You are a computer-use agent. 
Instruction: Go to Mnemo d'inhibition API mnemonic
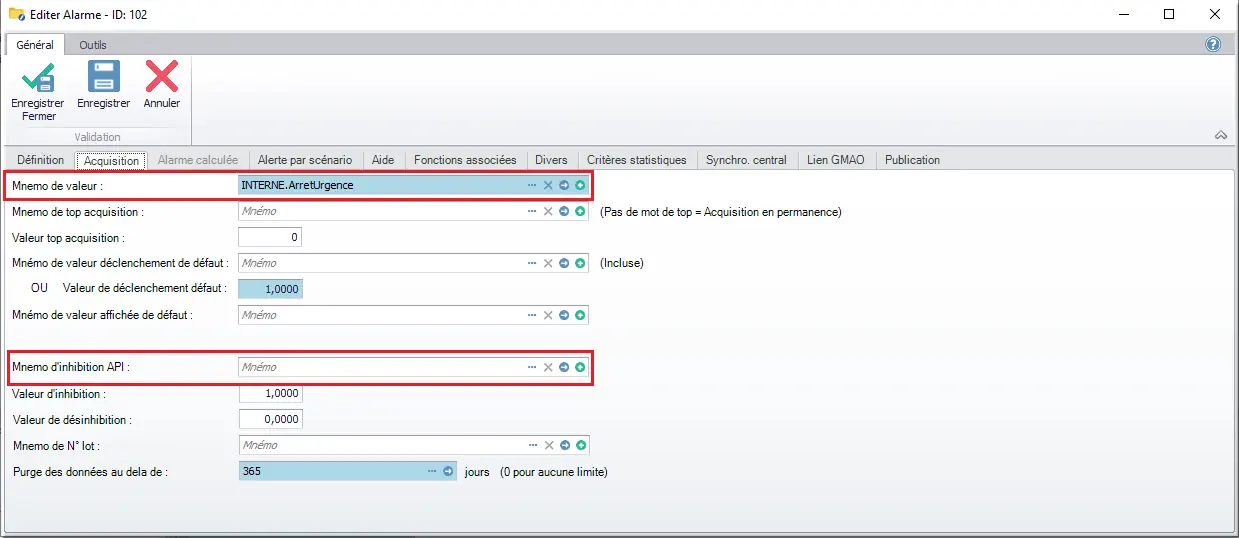pos(564,367)
